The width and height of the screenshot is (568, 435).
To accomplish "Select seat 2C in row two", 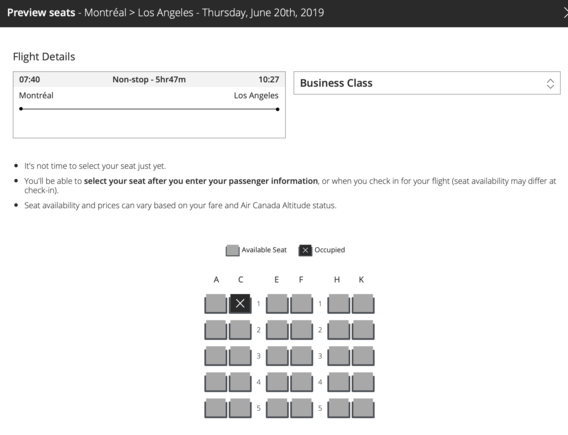I will click(x=240, y=330).
